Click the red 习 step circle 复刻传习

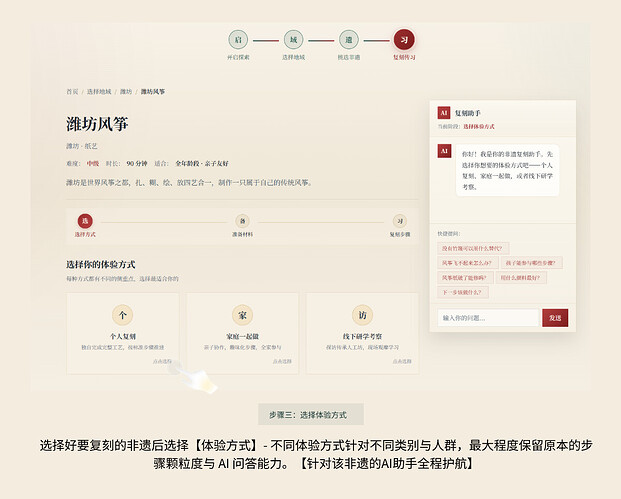pyautogui.click(x=404, y=40)
